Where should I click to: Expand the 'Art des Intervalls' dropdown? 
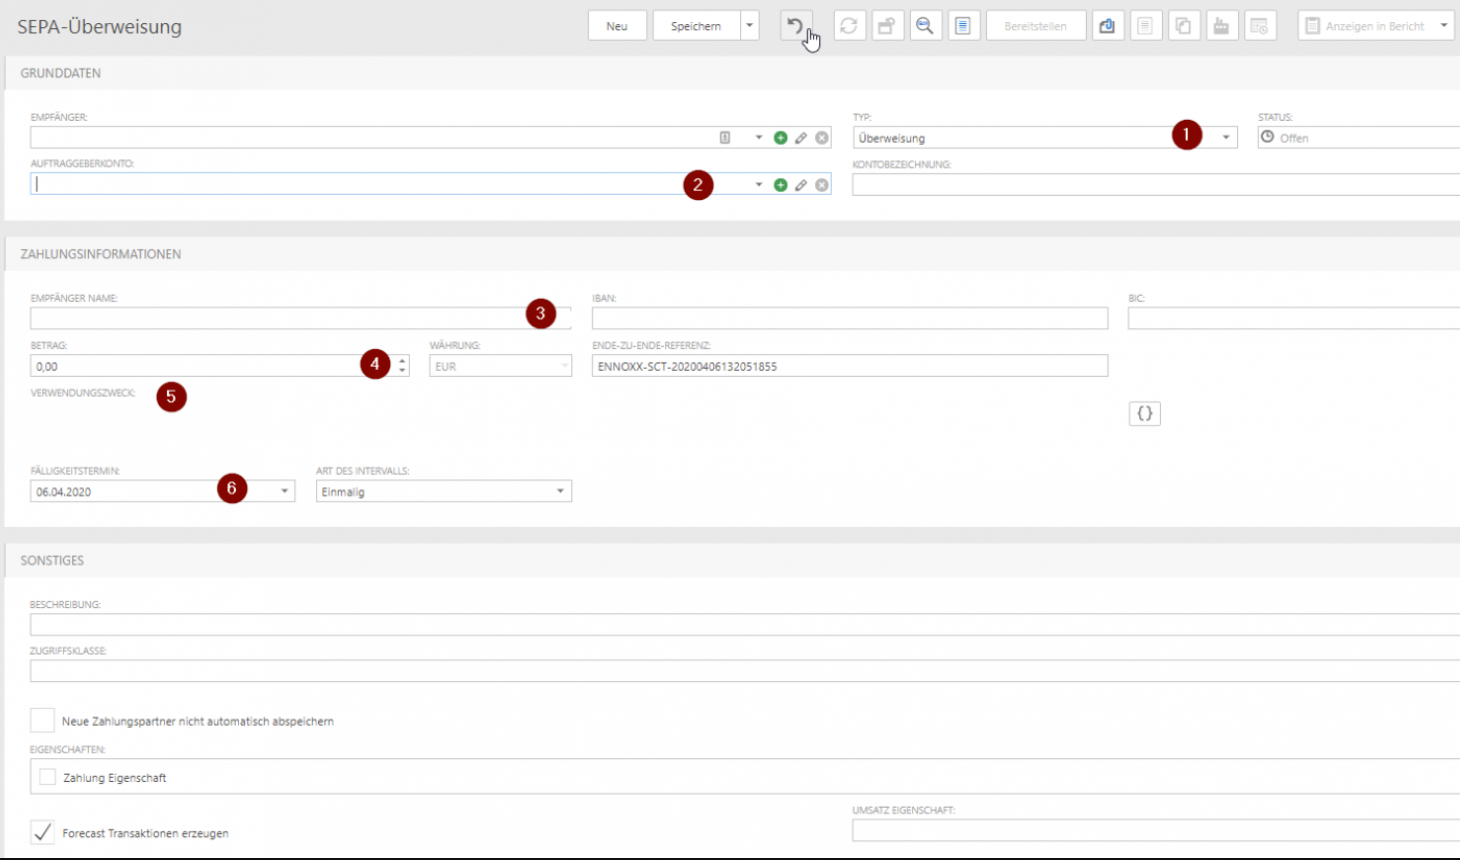560,491
